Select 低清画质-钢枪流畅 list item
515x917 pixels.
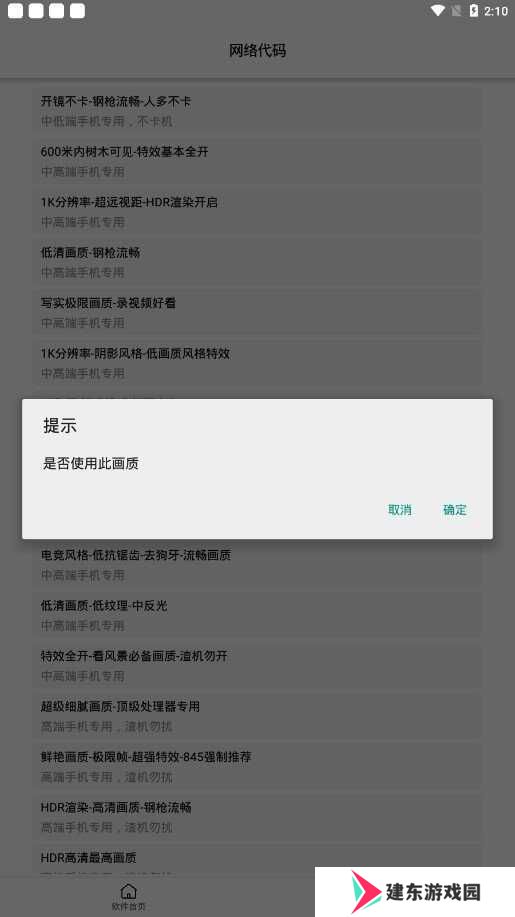click(x=257, y=262)
